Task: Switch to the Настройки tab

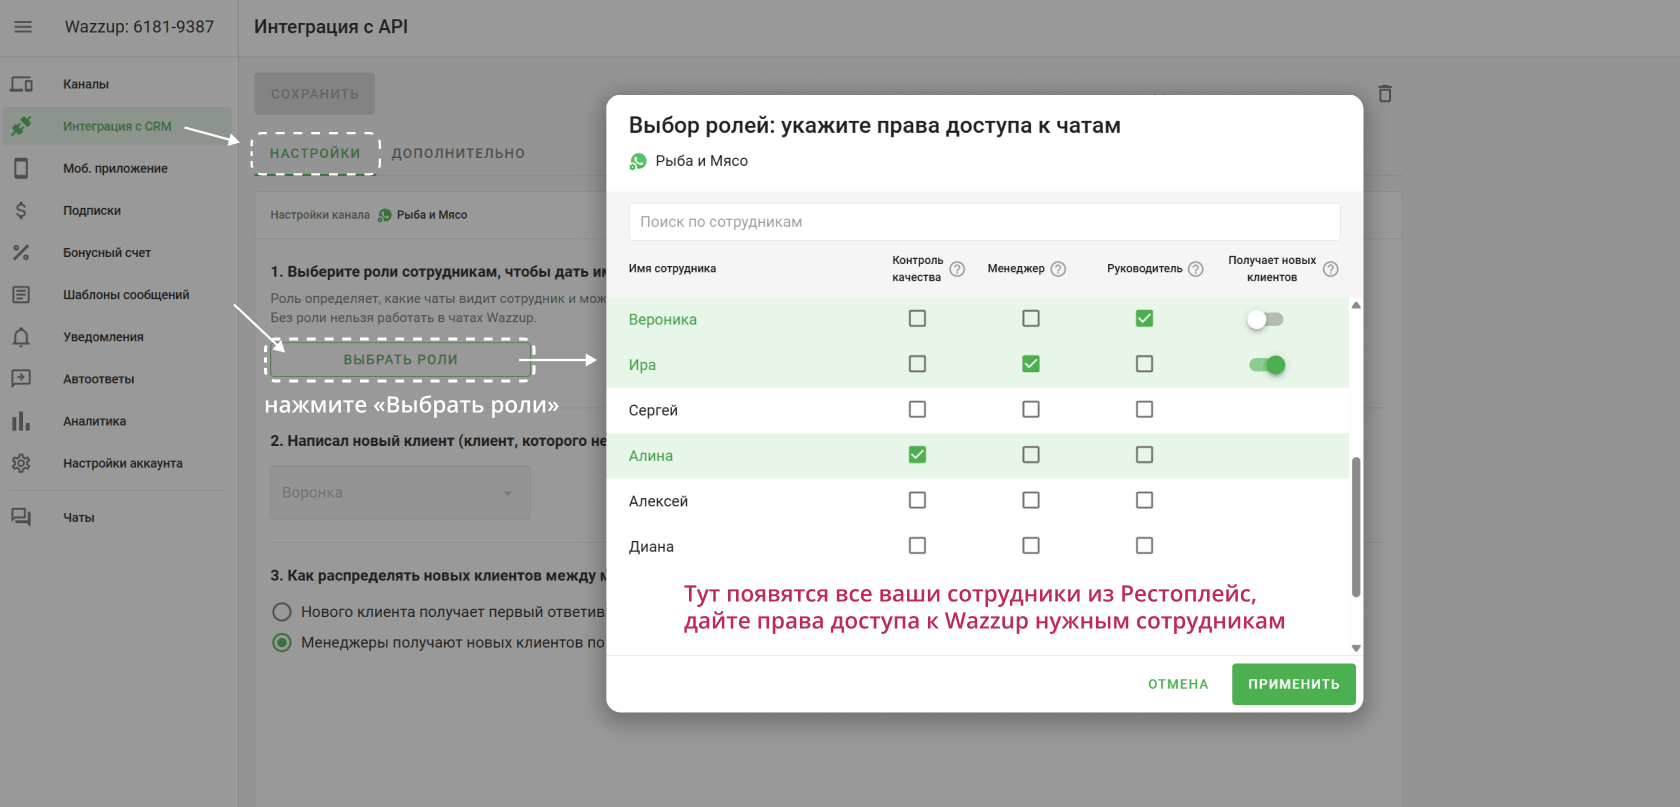Action: click(x=315, y=153)
